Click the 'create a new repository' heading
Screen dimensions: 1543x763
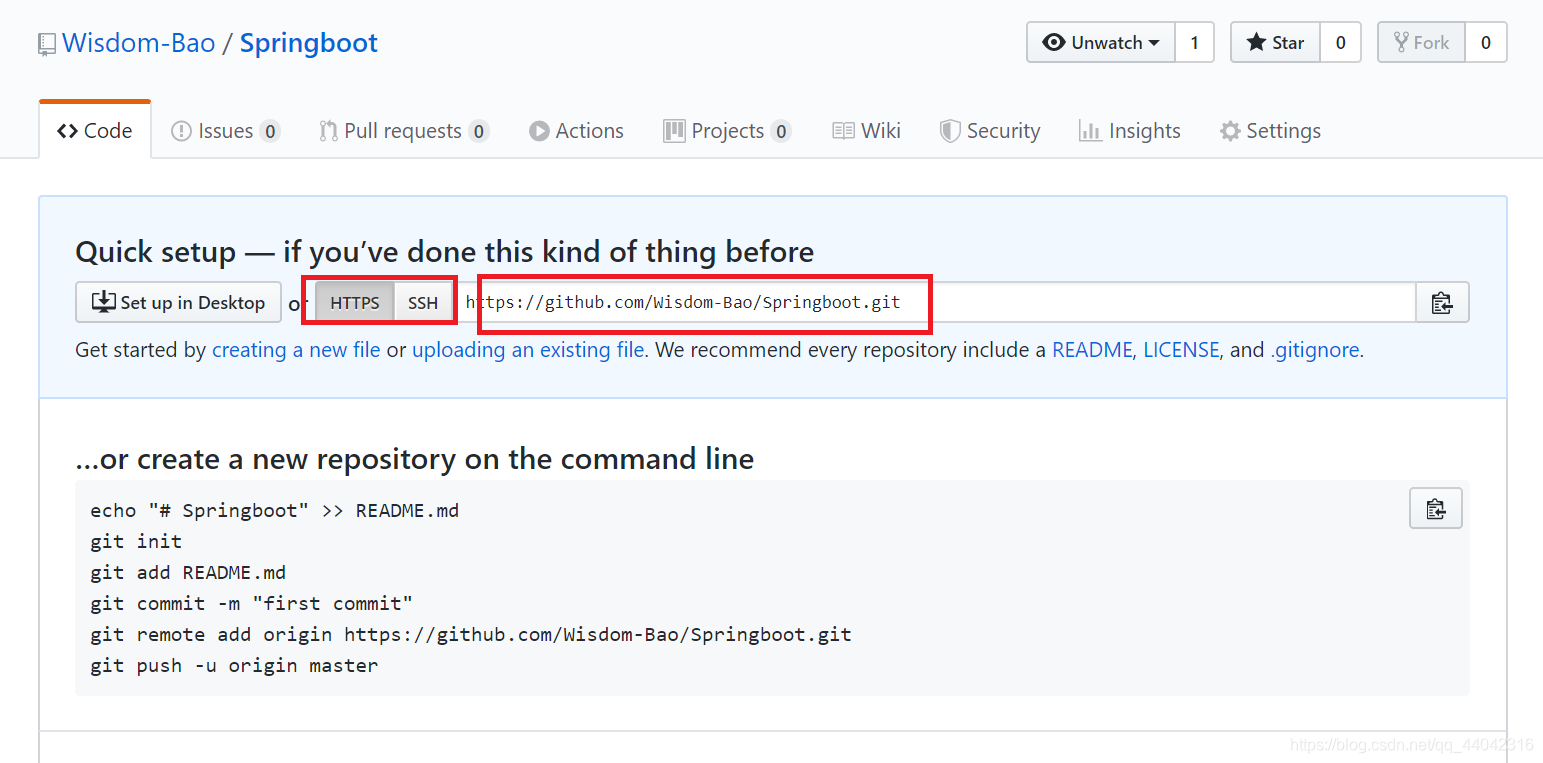(415, 459)
